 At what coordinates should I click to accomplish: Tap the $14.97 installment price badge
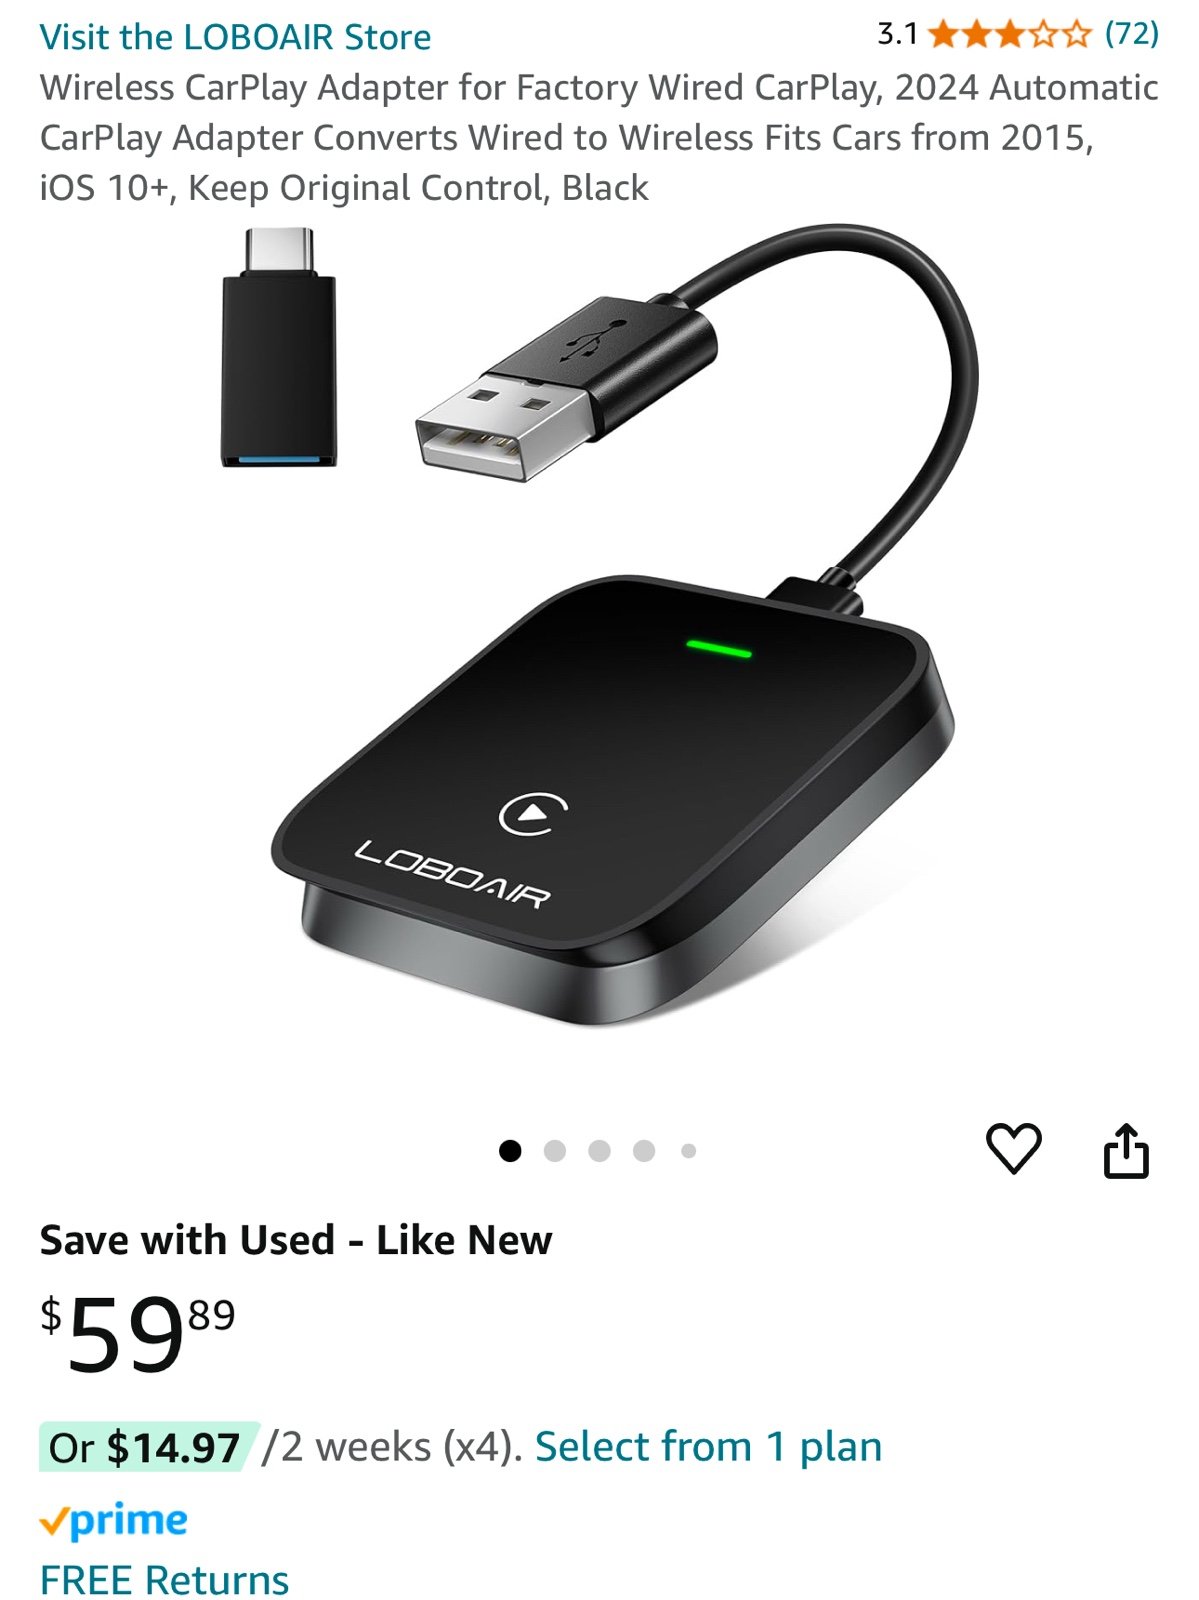point(148,1447)
